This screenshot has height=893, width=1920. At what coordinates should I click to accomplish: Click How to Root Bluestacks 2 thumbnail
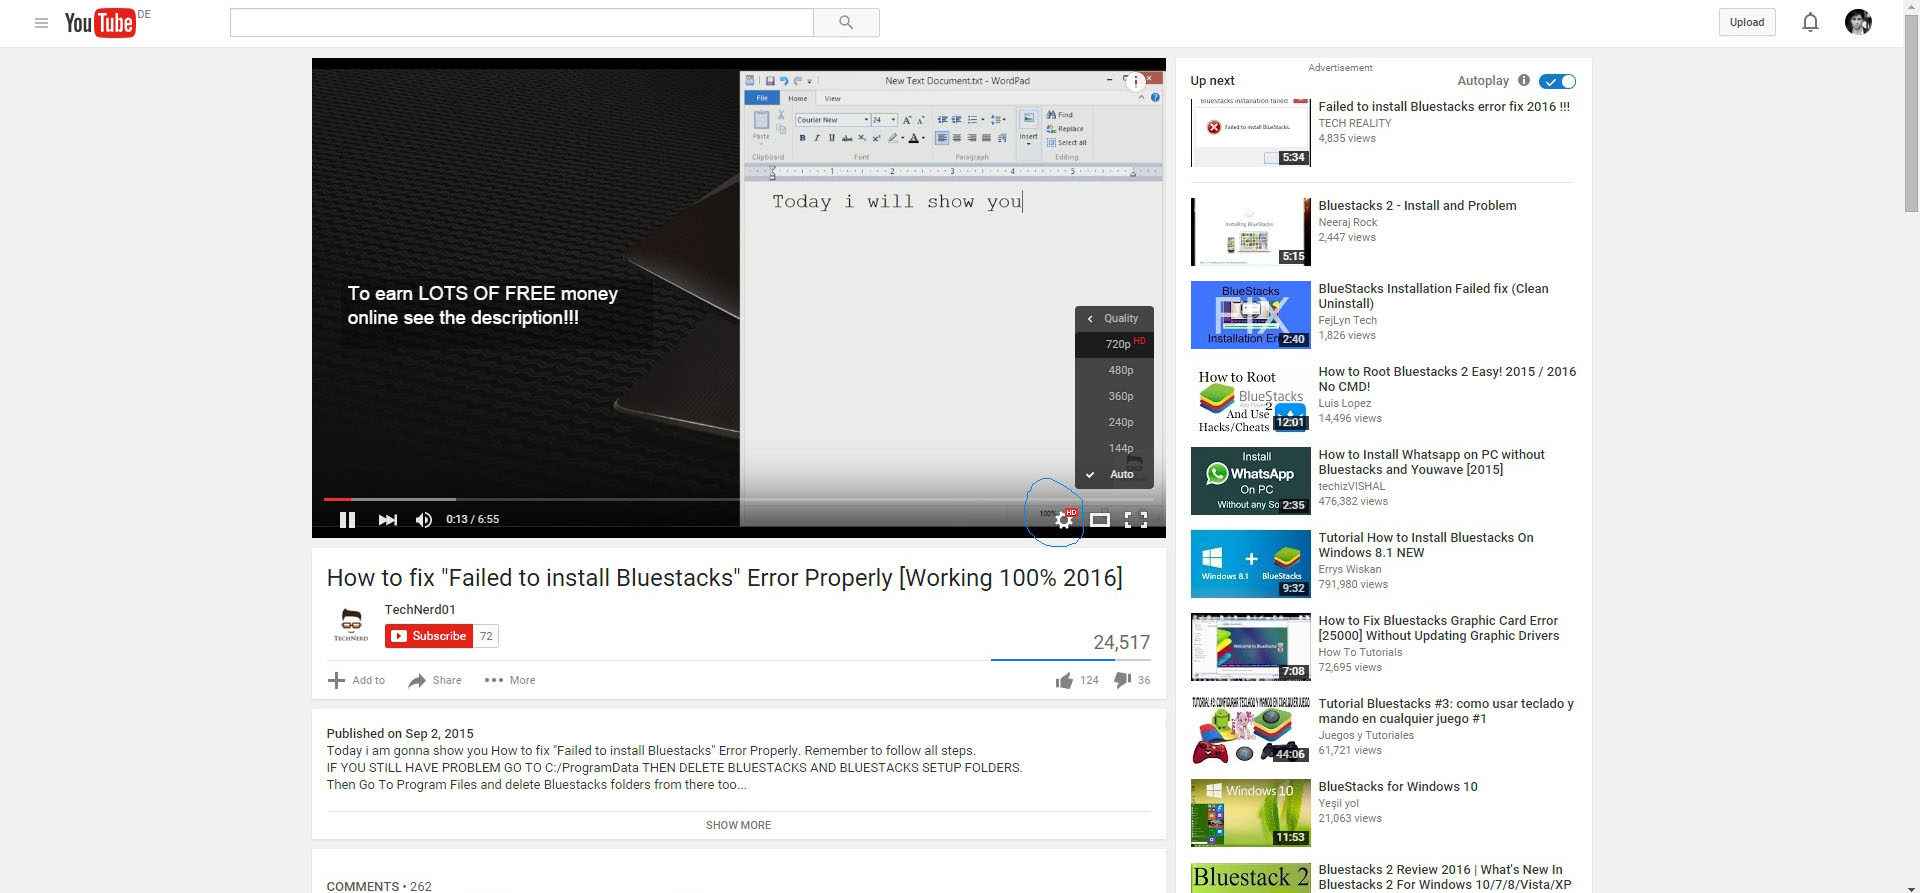click(x=1250, y=398)
